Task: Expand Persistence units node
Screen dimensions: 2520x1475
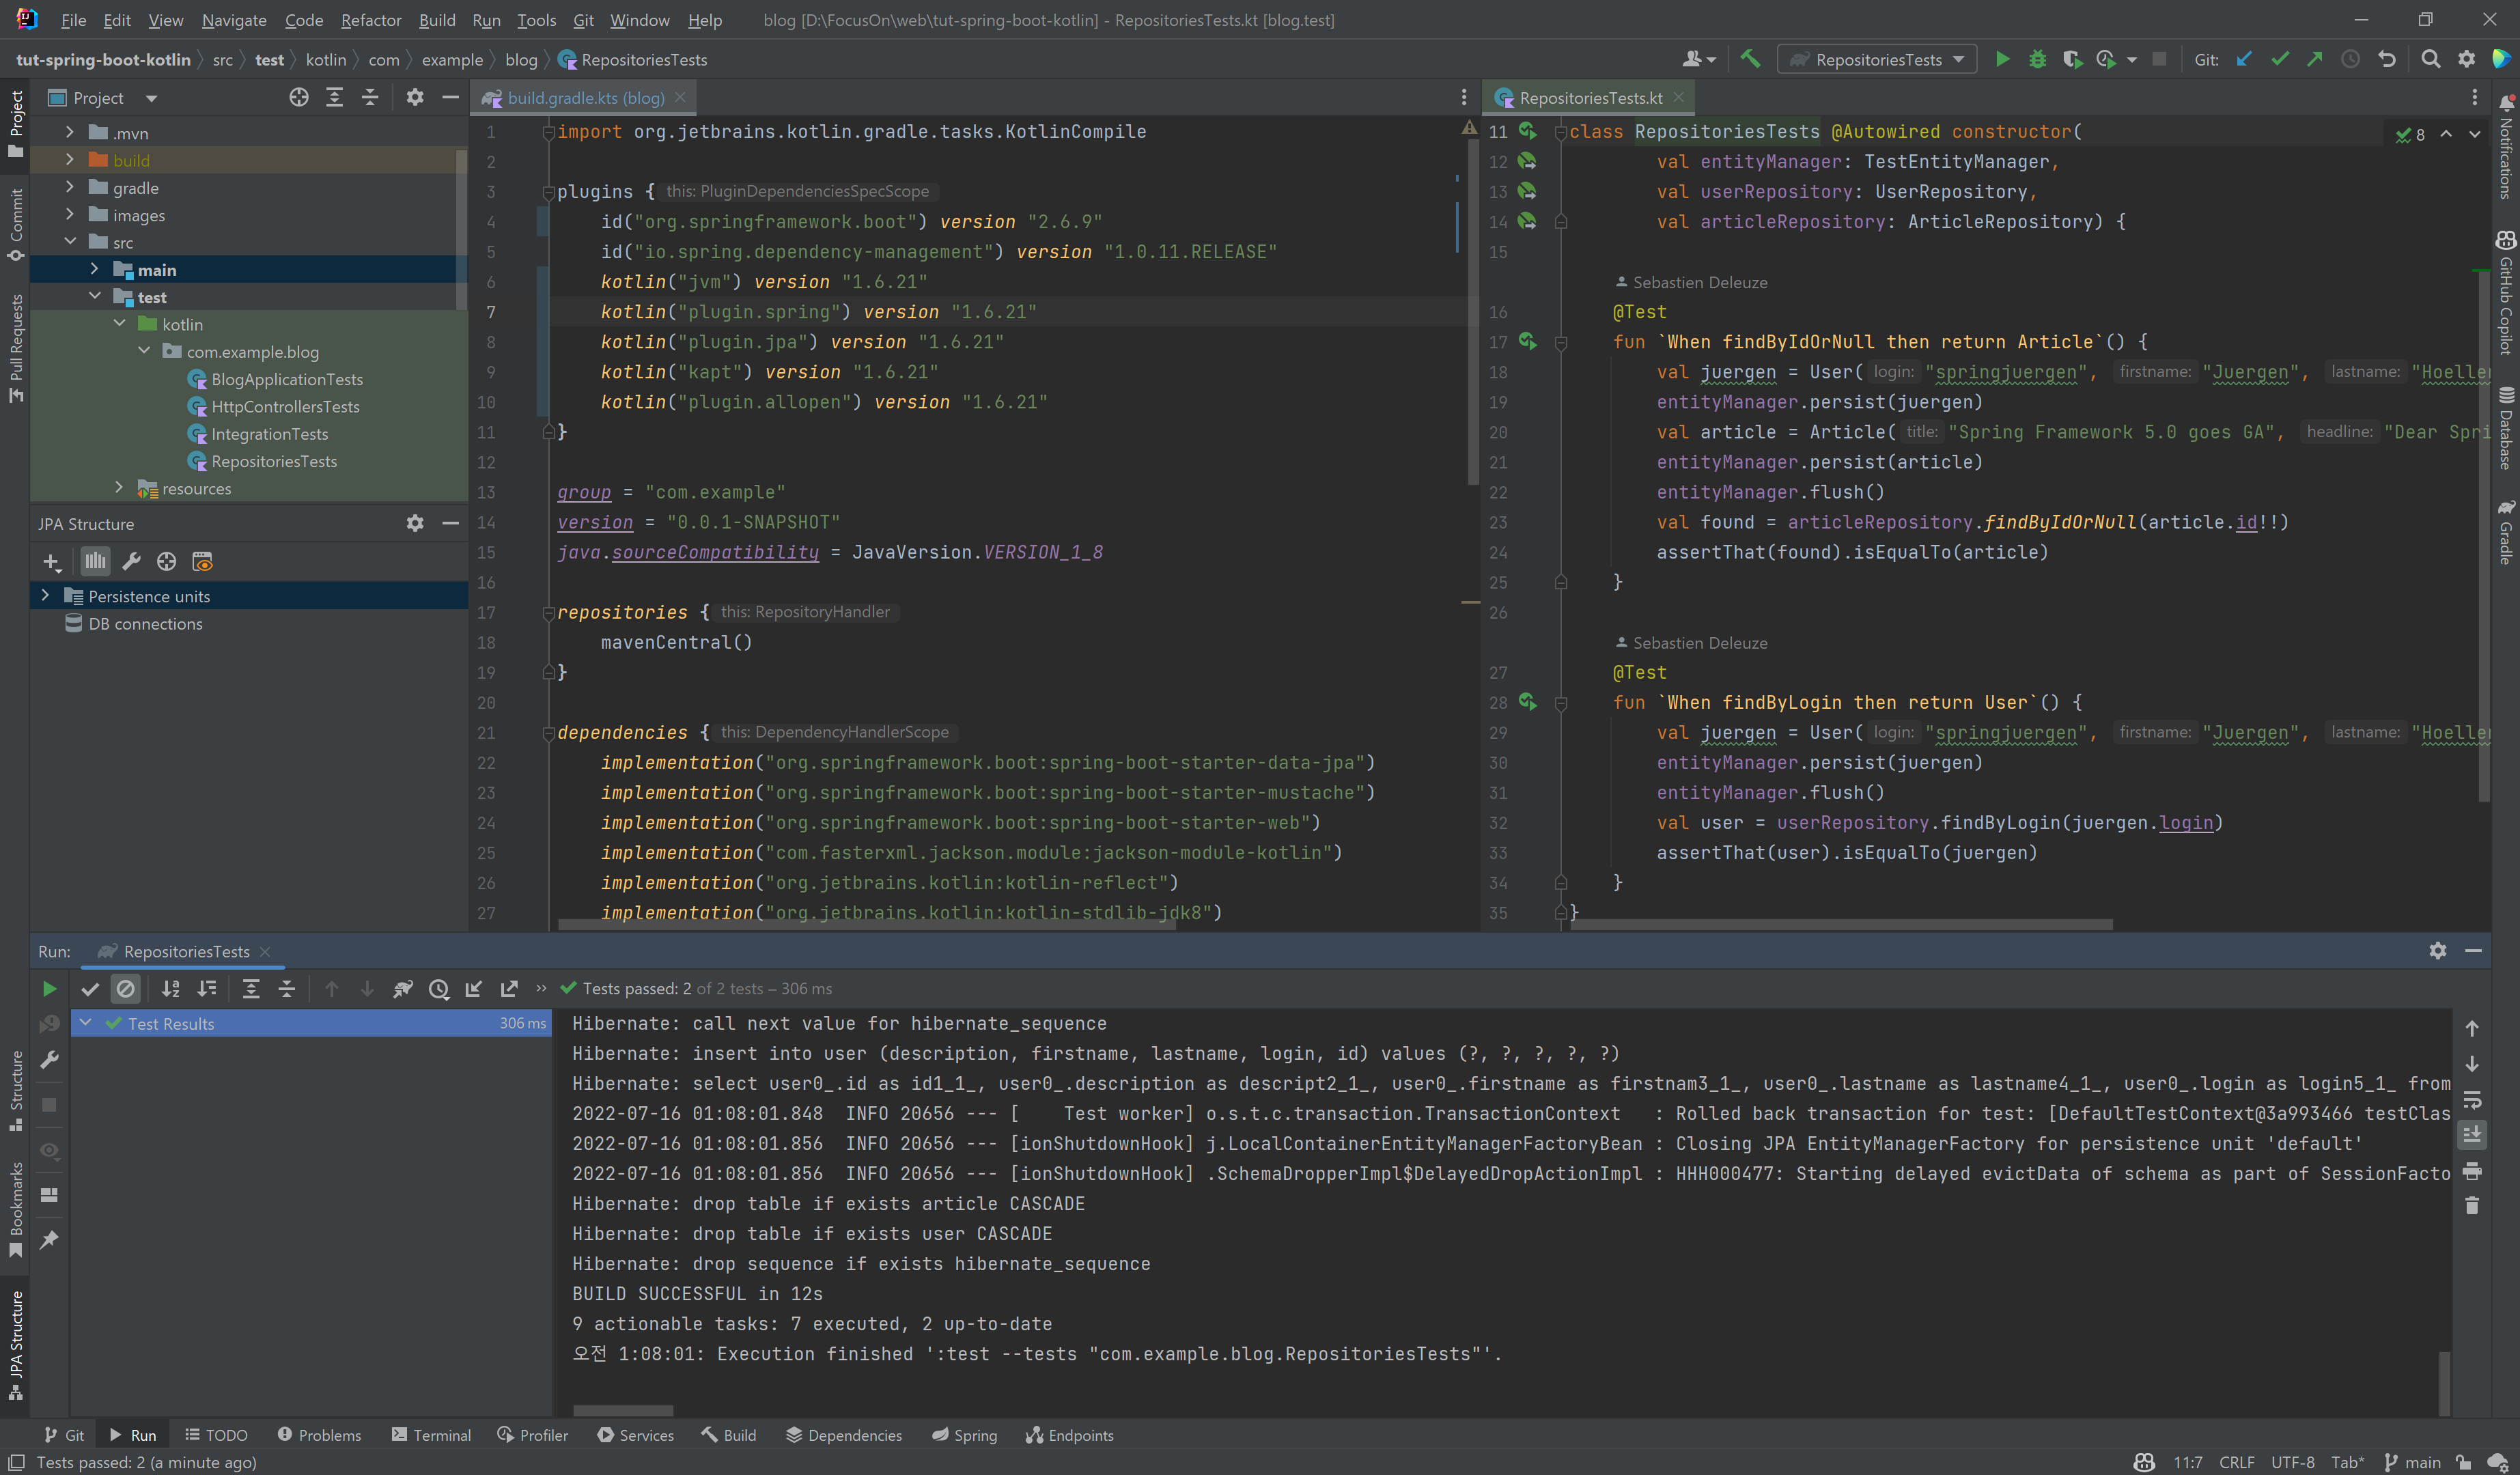Action: (x=45, y=595)
